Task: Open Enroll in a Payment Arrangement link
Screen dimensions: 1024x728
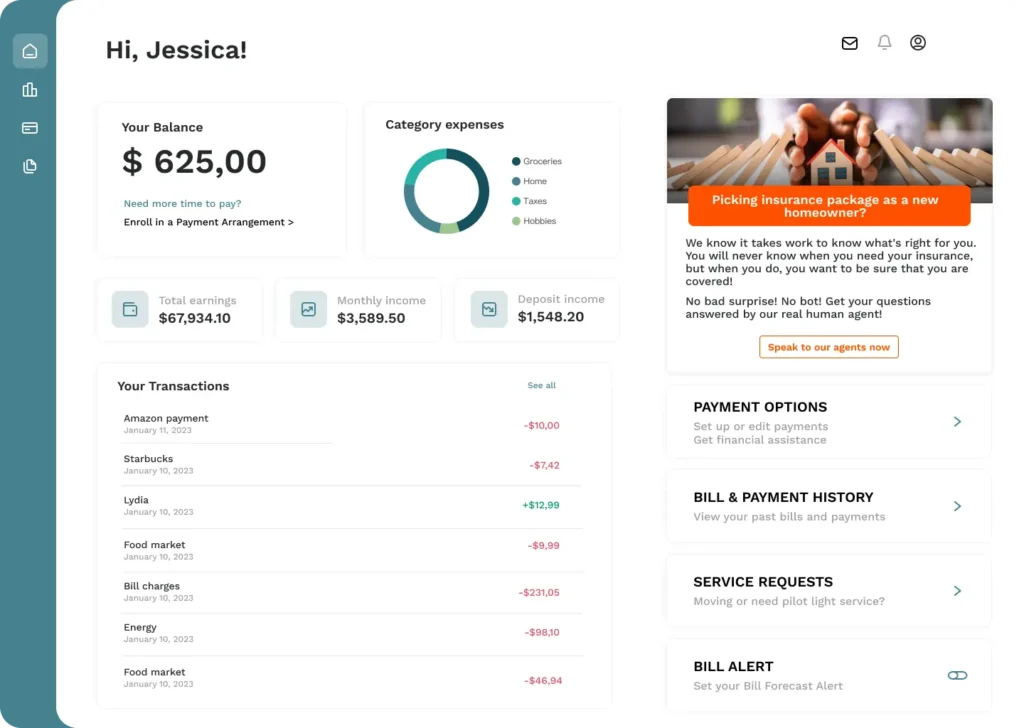Action: click(208, 222)
